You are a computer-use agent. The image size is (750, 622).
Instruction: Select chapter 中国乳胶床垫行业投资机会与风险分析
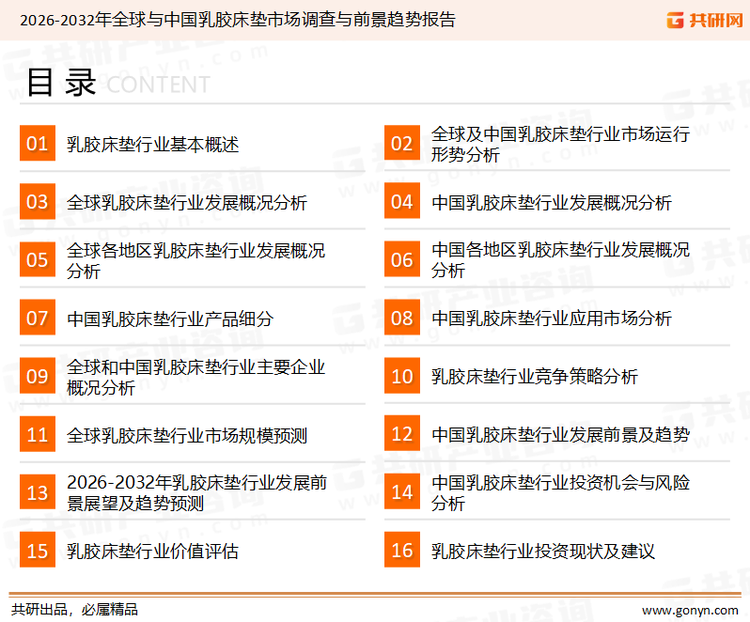(x=560, y=493)
